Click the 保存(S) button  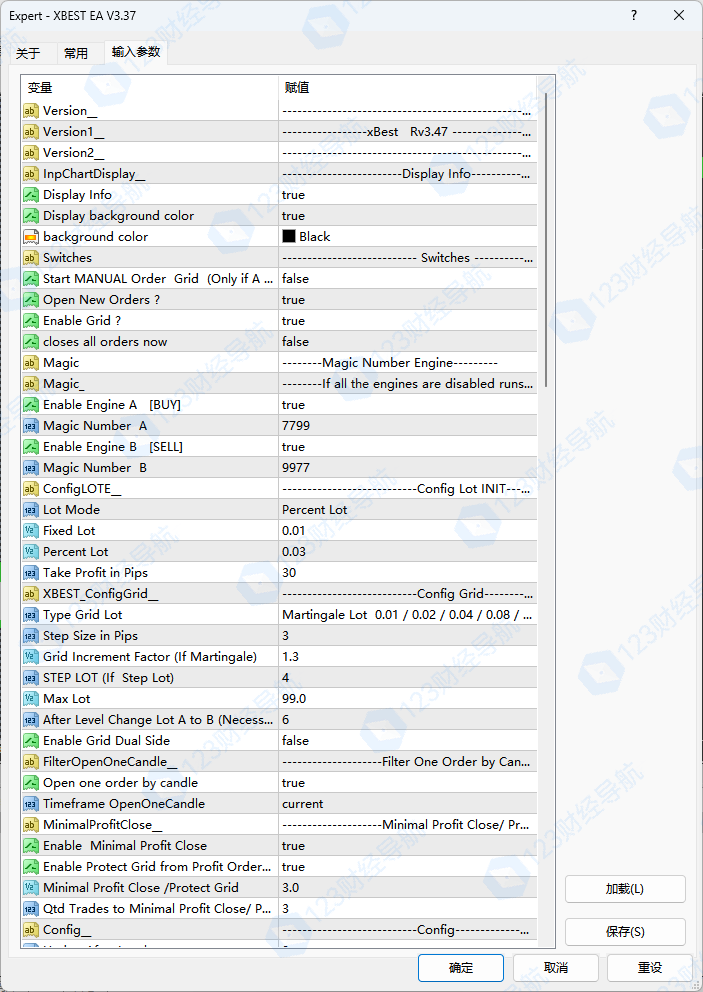click(x=625, y=931)
